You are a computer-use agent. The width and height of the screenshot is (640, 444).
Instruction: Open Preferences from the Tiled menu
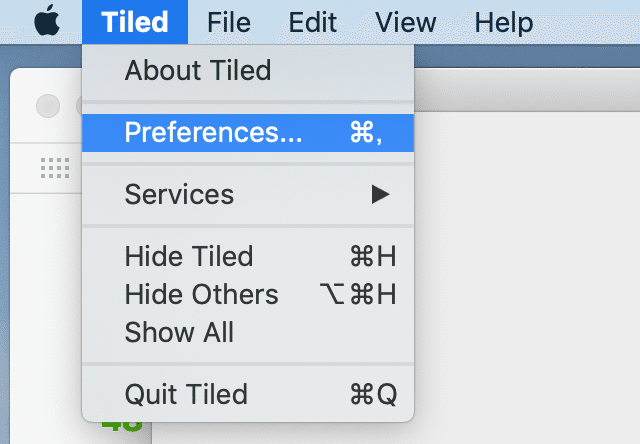212,133
